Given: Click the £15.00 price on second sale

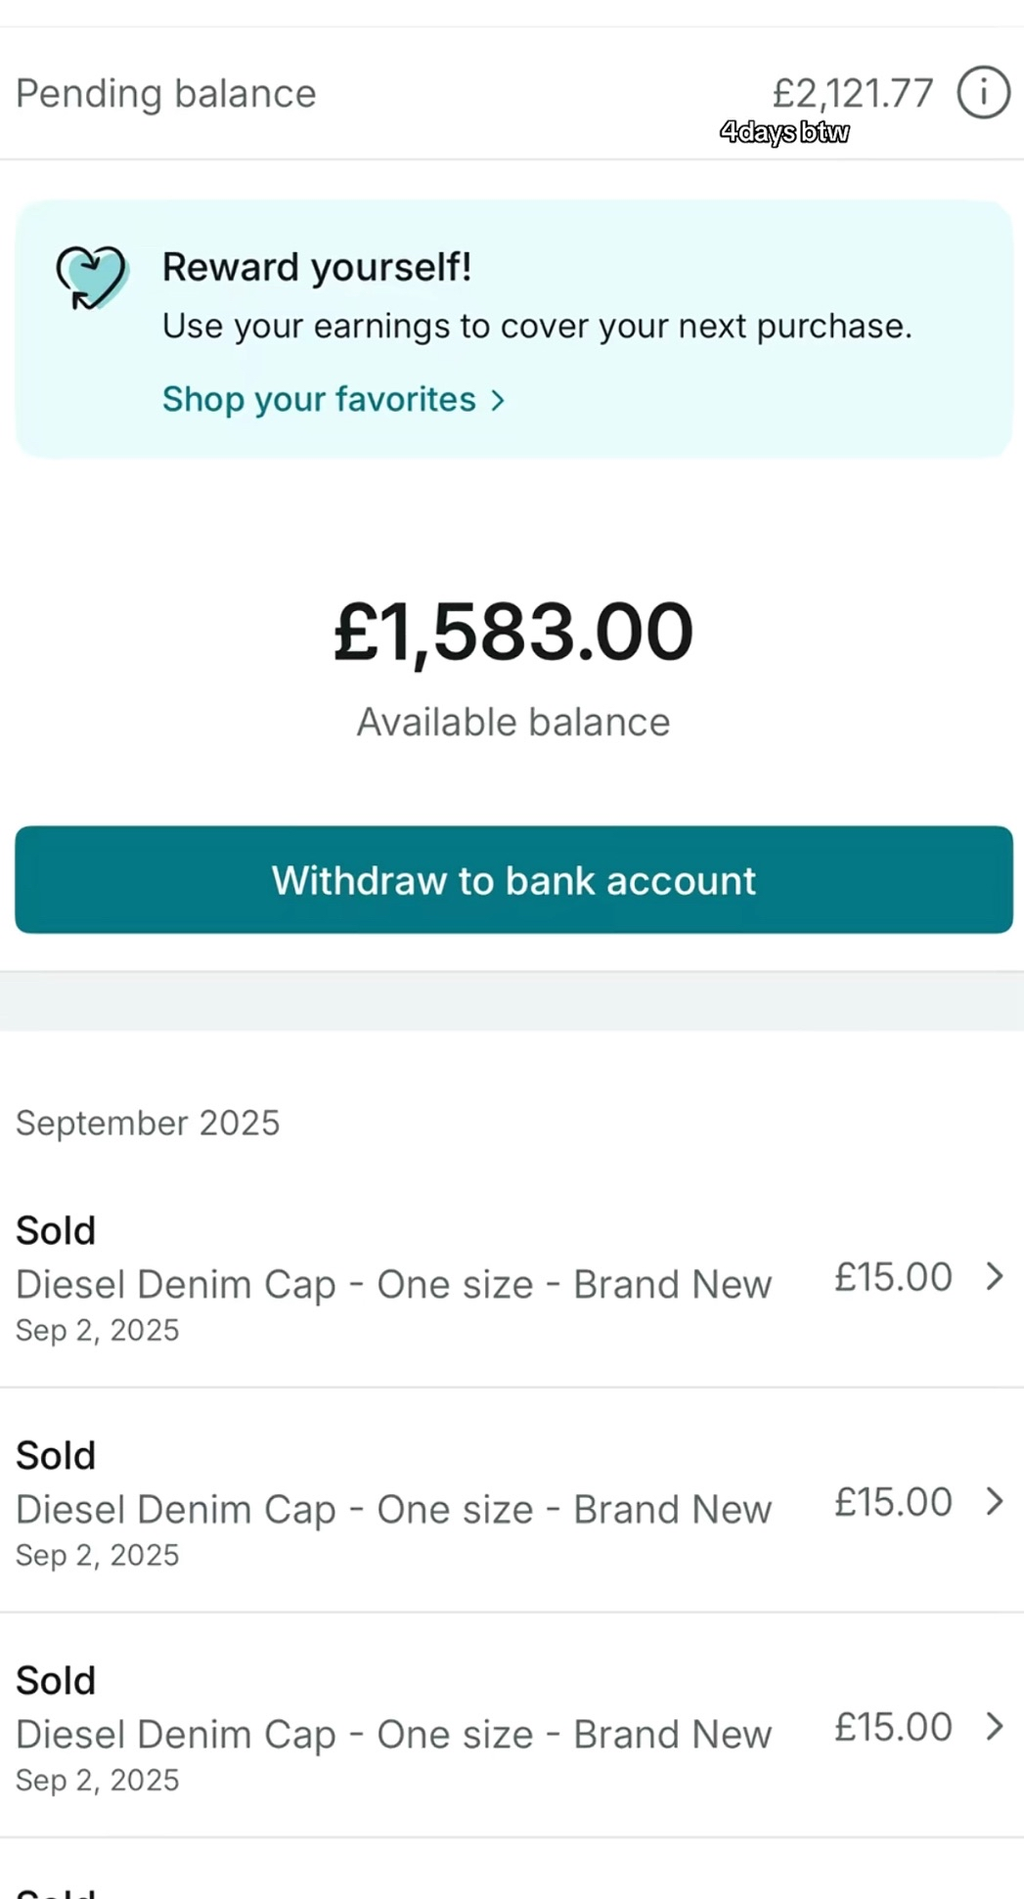Looking at the screenshot, I should [x=893, y=1502].
